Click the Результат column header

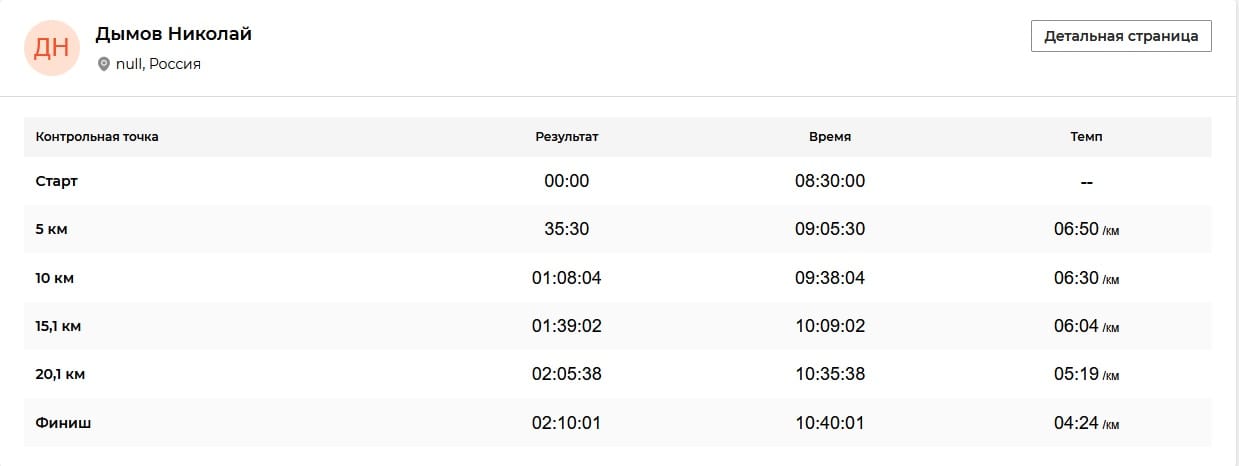tap(567, 137)
